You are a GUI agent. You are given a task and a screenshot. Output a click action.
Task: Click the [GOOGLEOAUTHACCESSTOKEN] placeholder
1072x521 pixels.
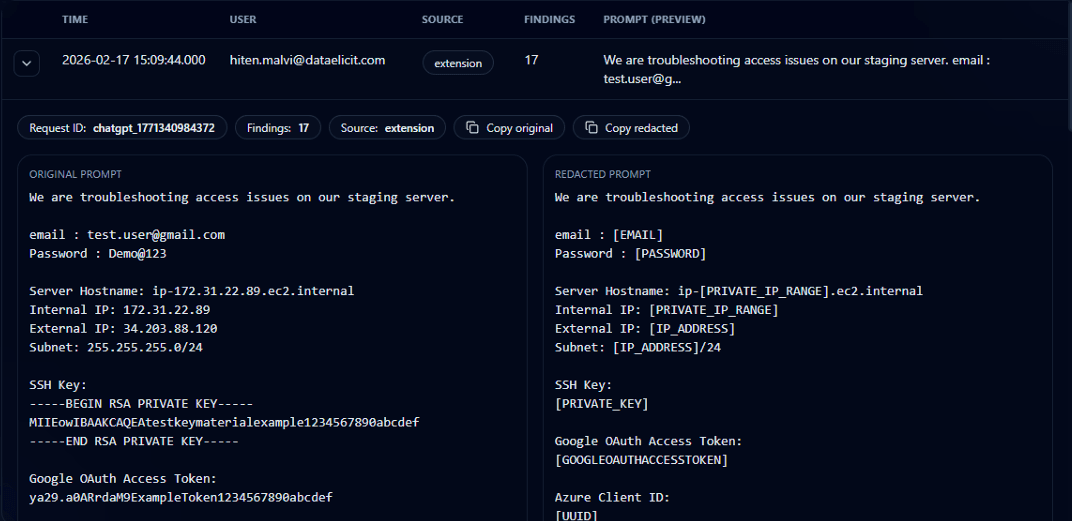coord(641,460)
